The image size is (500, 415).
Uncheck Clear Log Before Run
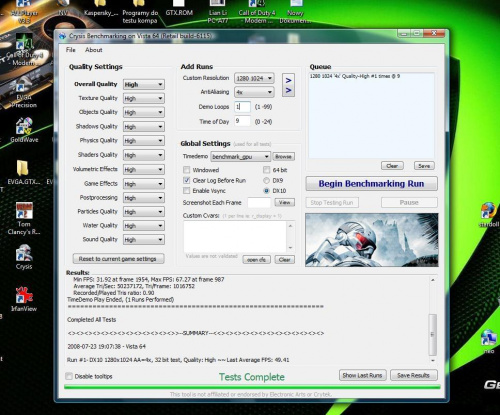[x=187, y=180]
